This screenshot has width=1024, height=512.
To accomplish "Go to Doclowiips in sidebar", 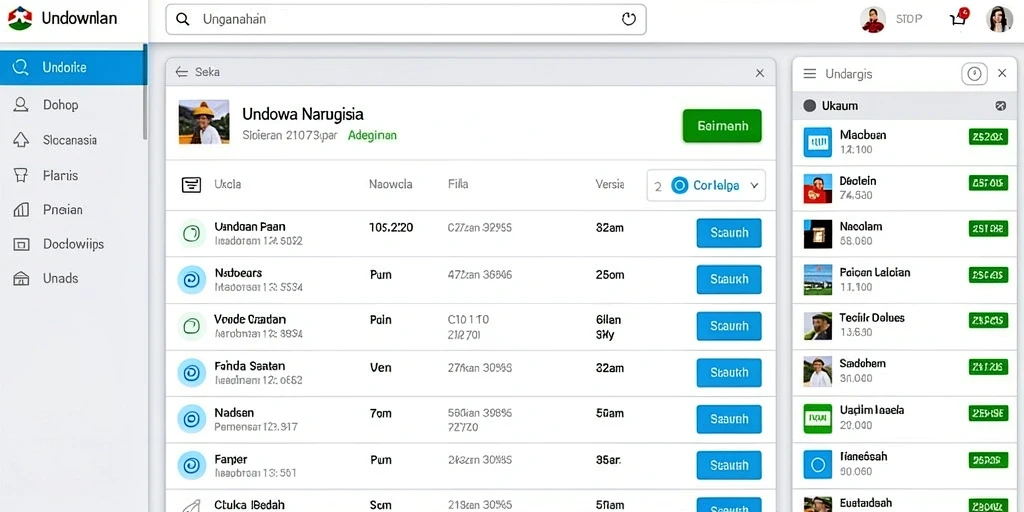I will [x=74, y=244].
